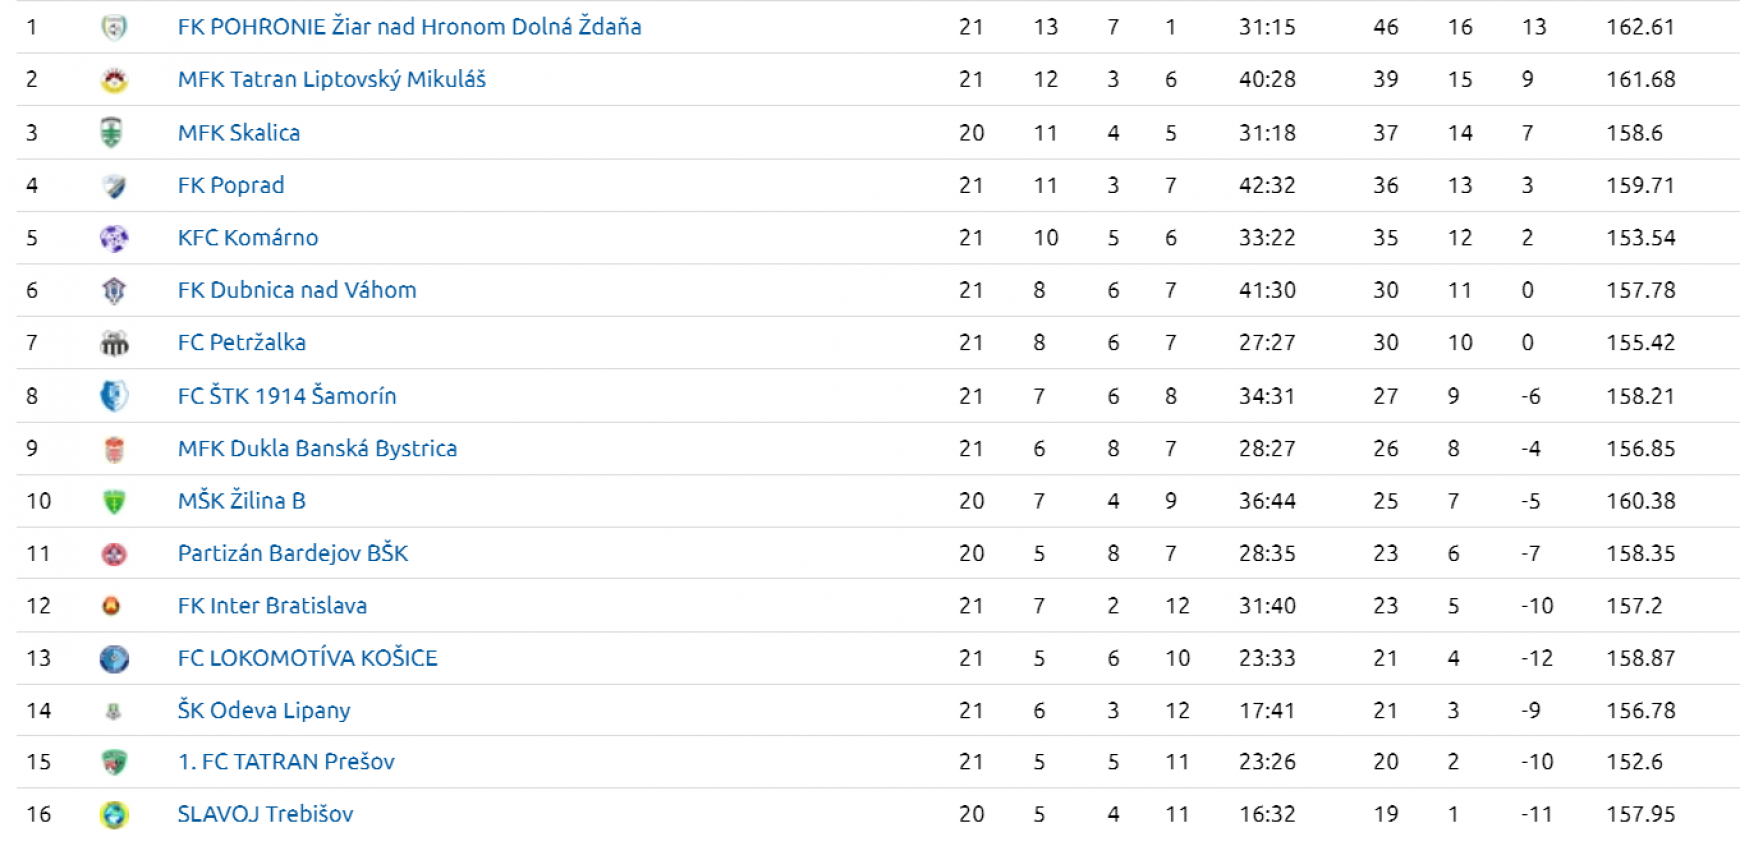Click the 1. FC TATRAN Prešov link
Image resolution: width=1740 pixels, height=846 pixels.
(x=286, y=762)
